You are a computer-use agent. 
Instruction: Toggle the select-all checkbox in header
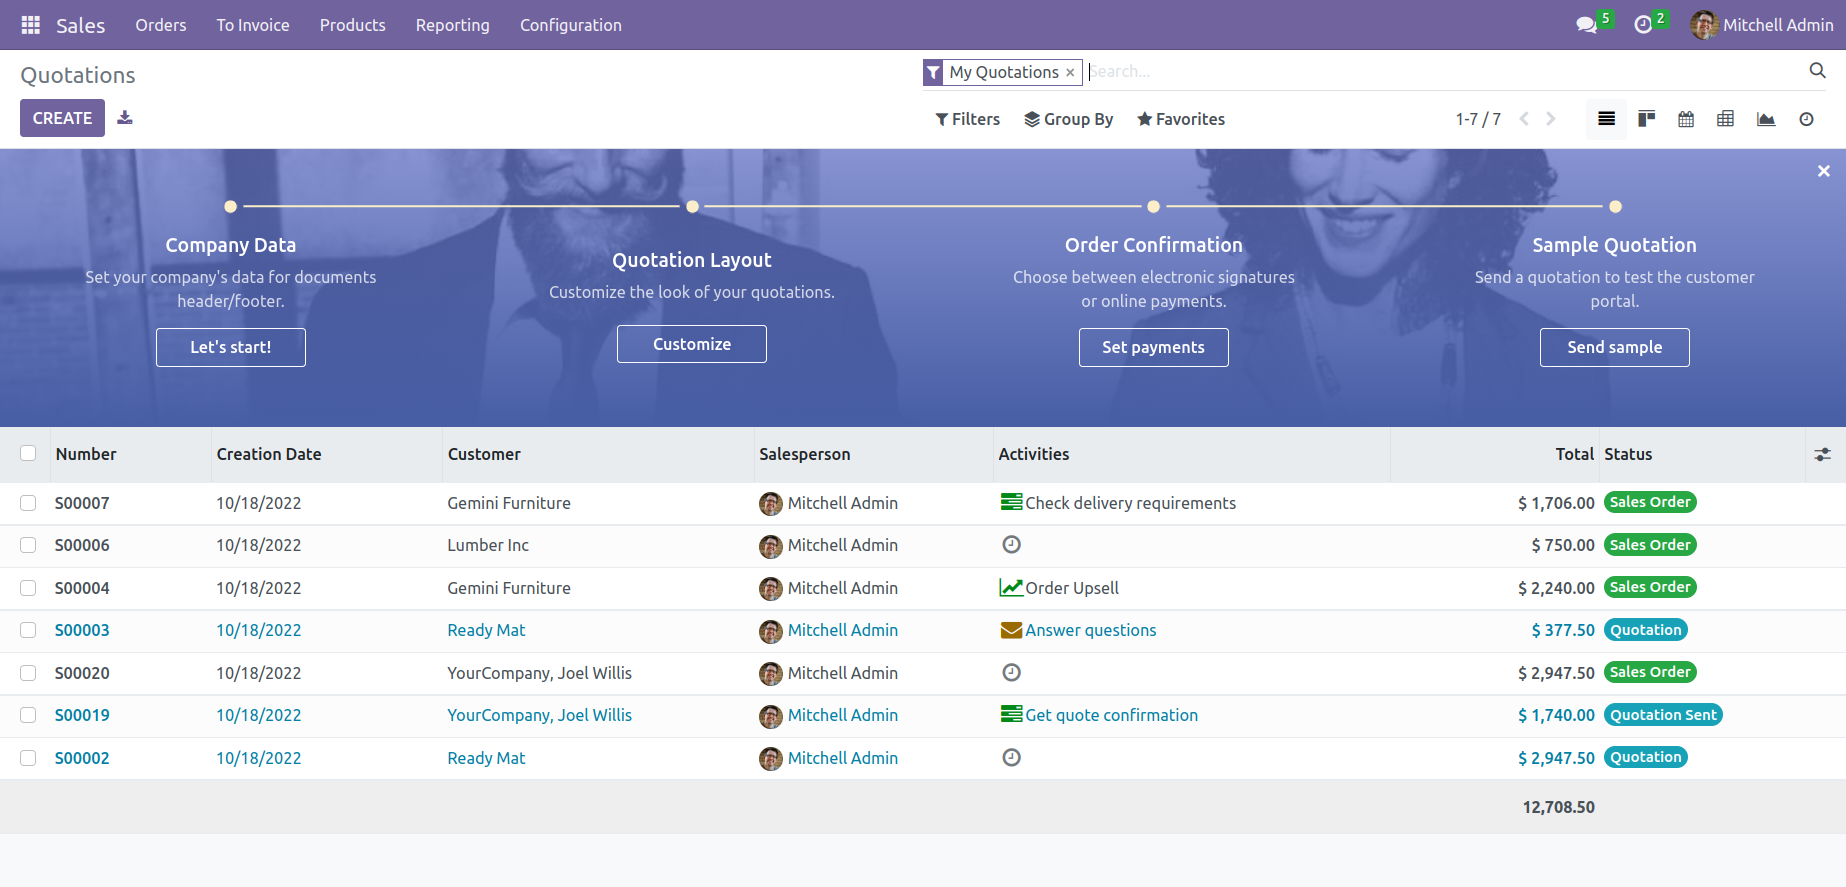[28, 453]
